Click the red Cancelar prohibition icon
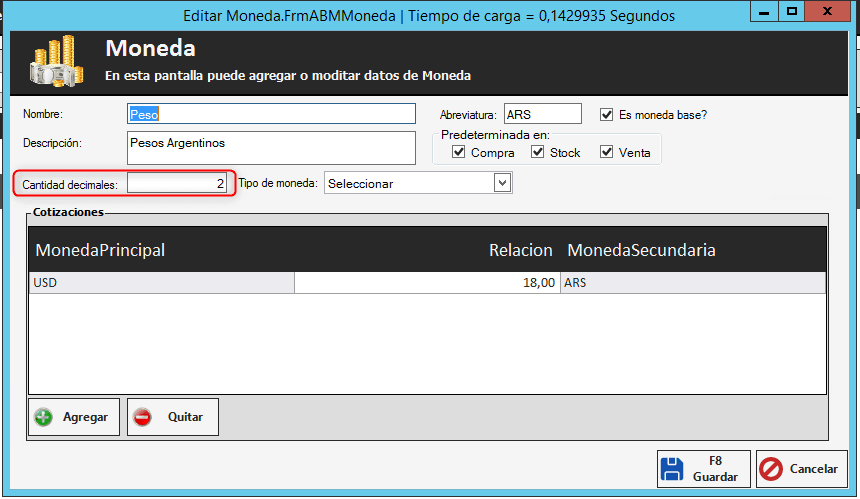860x499 pixels. click(772, 469)
